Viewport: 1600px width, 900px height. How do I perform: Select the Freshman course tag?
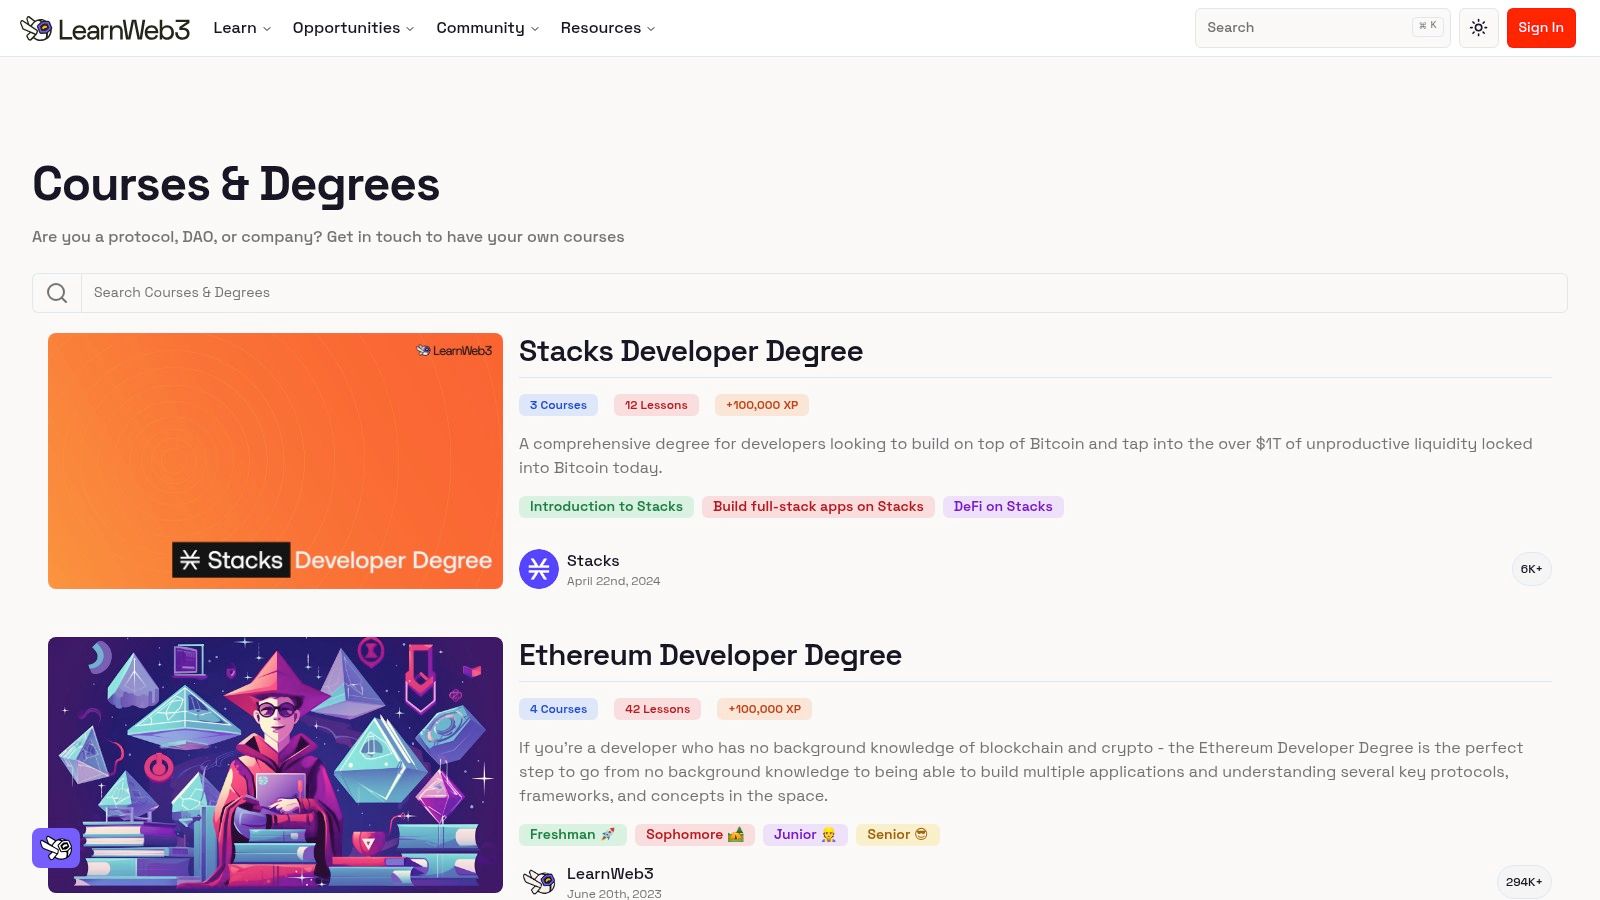point(573,835)
